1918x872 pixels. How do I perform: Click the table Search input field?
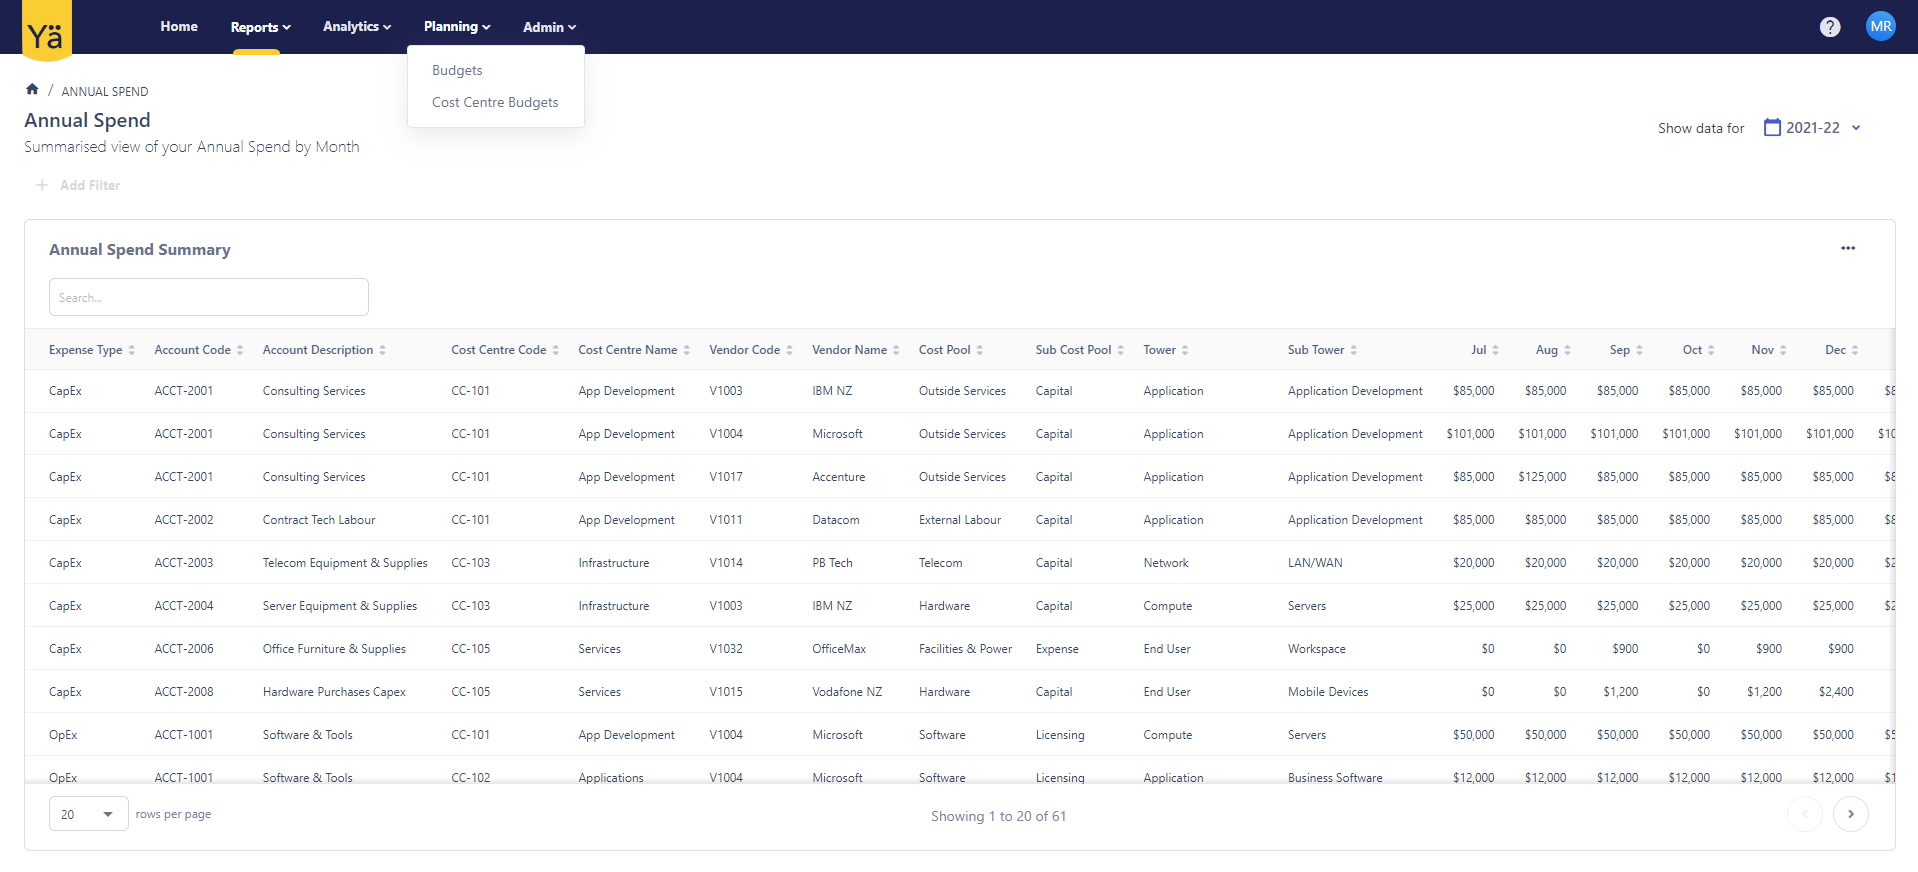[x=208, y=298]
